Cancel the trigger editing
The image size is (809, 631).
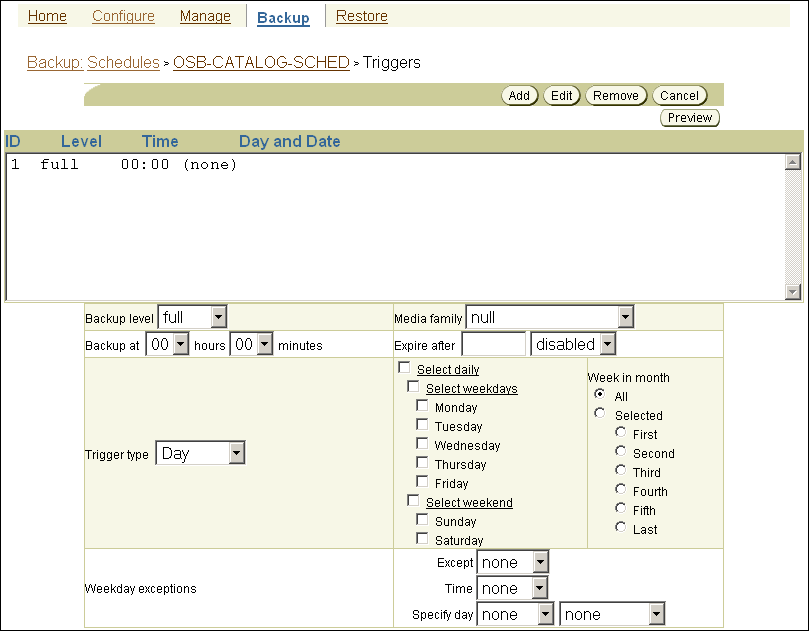point(679,95)
